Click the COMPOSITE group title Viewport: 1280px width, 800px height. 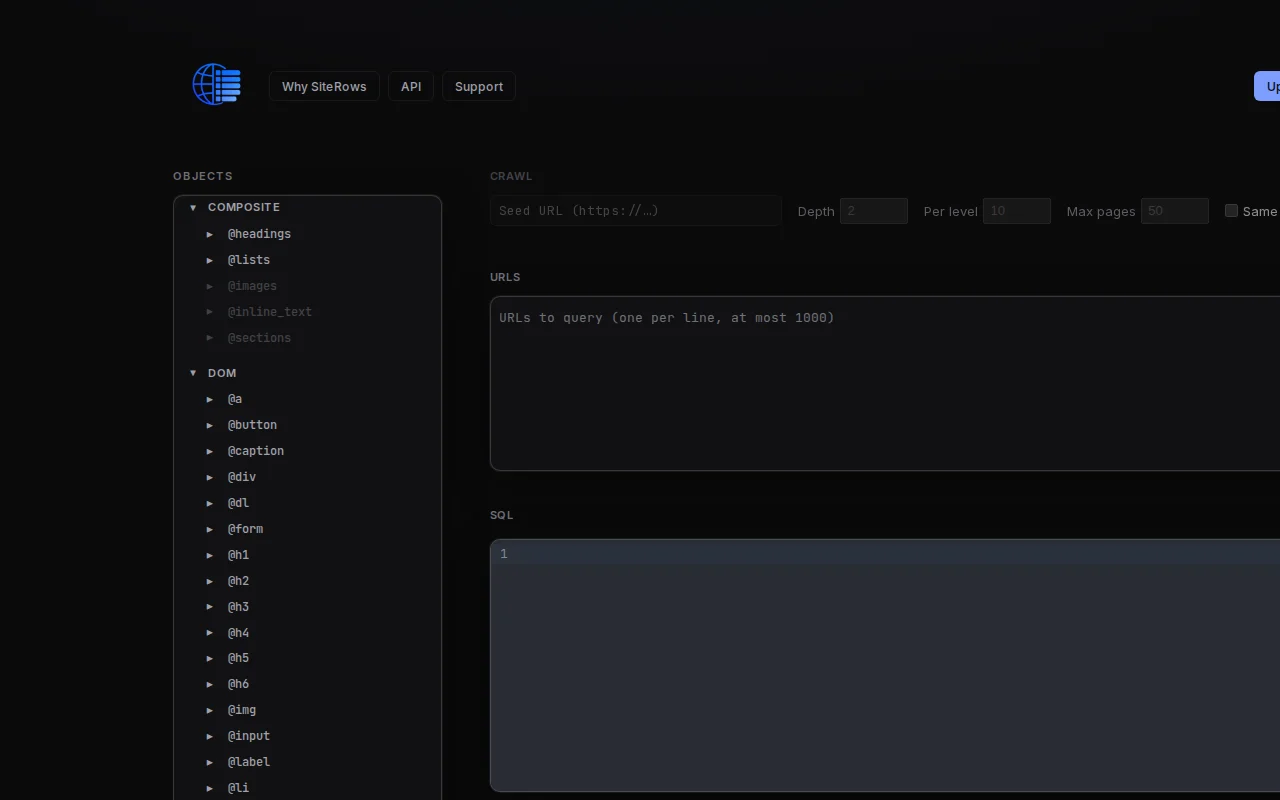coord(244,207)
